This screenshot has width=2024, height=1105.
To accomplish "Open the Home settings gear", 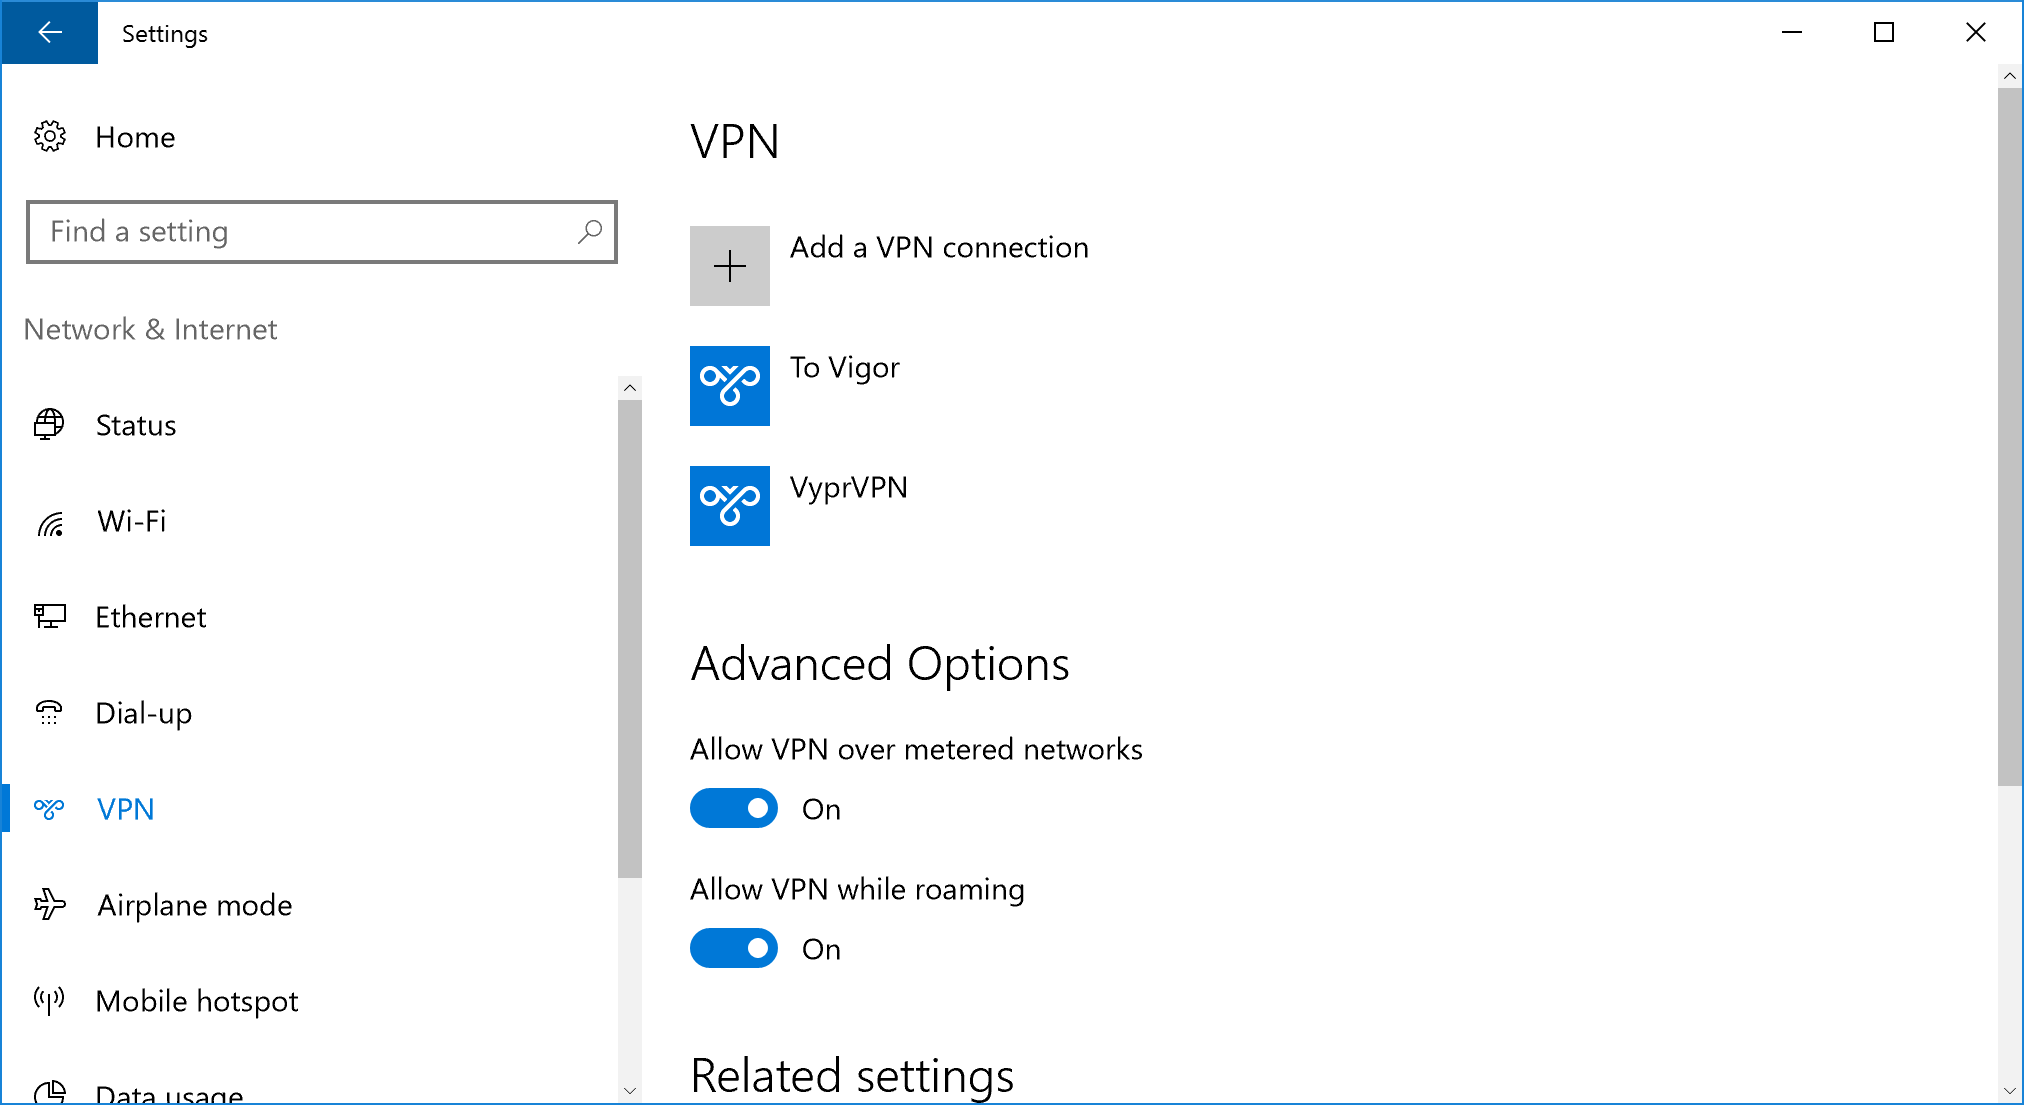I will [x=49, y=137].
